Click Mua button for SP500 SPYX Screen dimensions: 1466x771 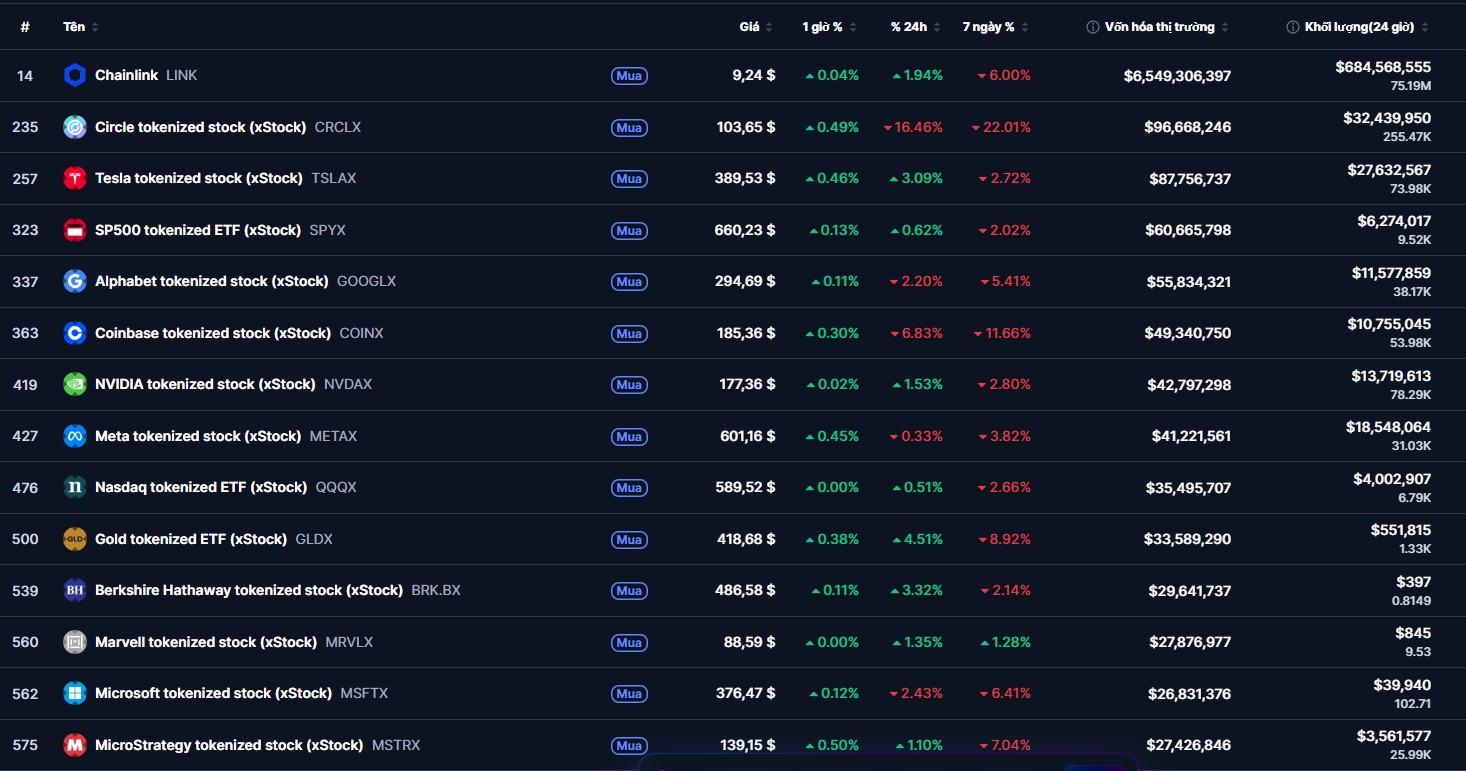click(x=629, y=231)
